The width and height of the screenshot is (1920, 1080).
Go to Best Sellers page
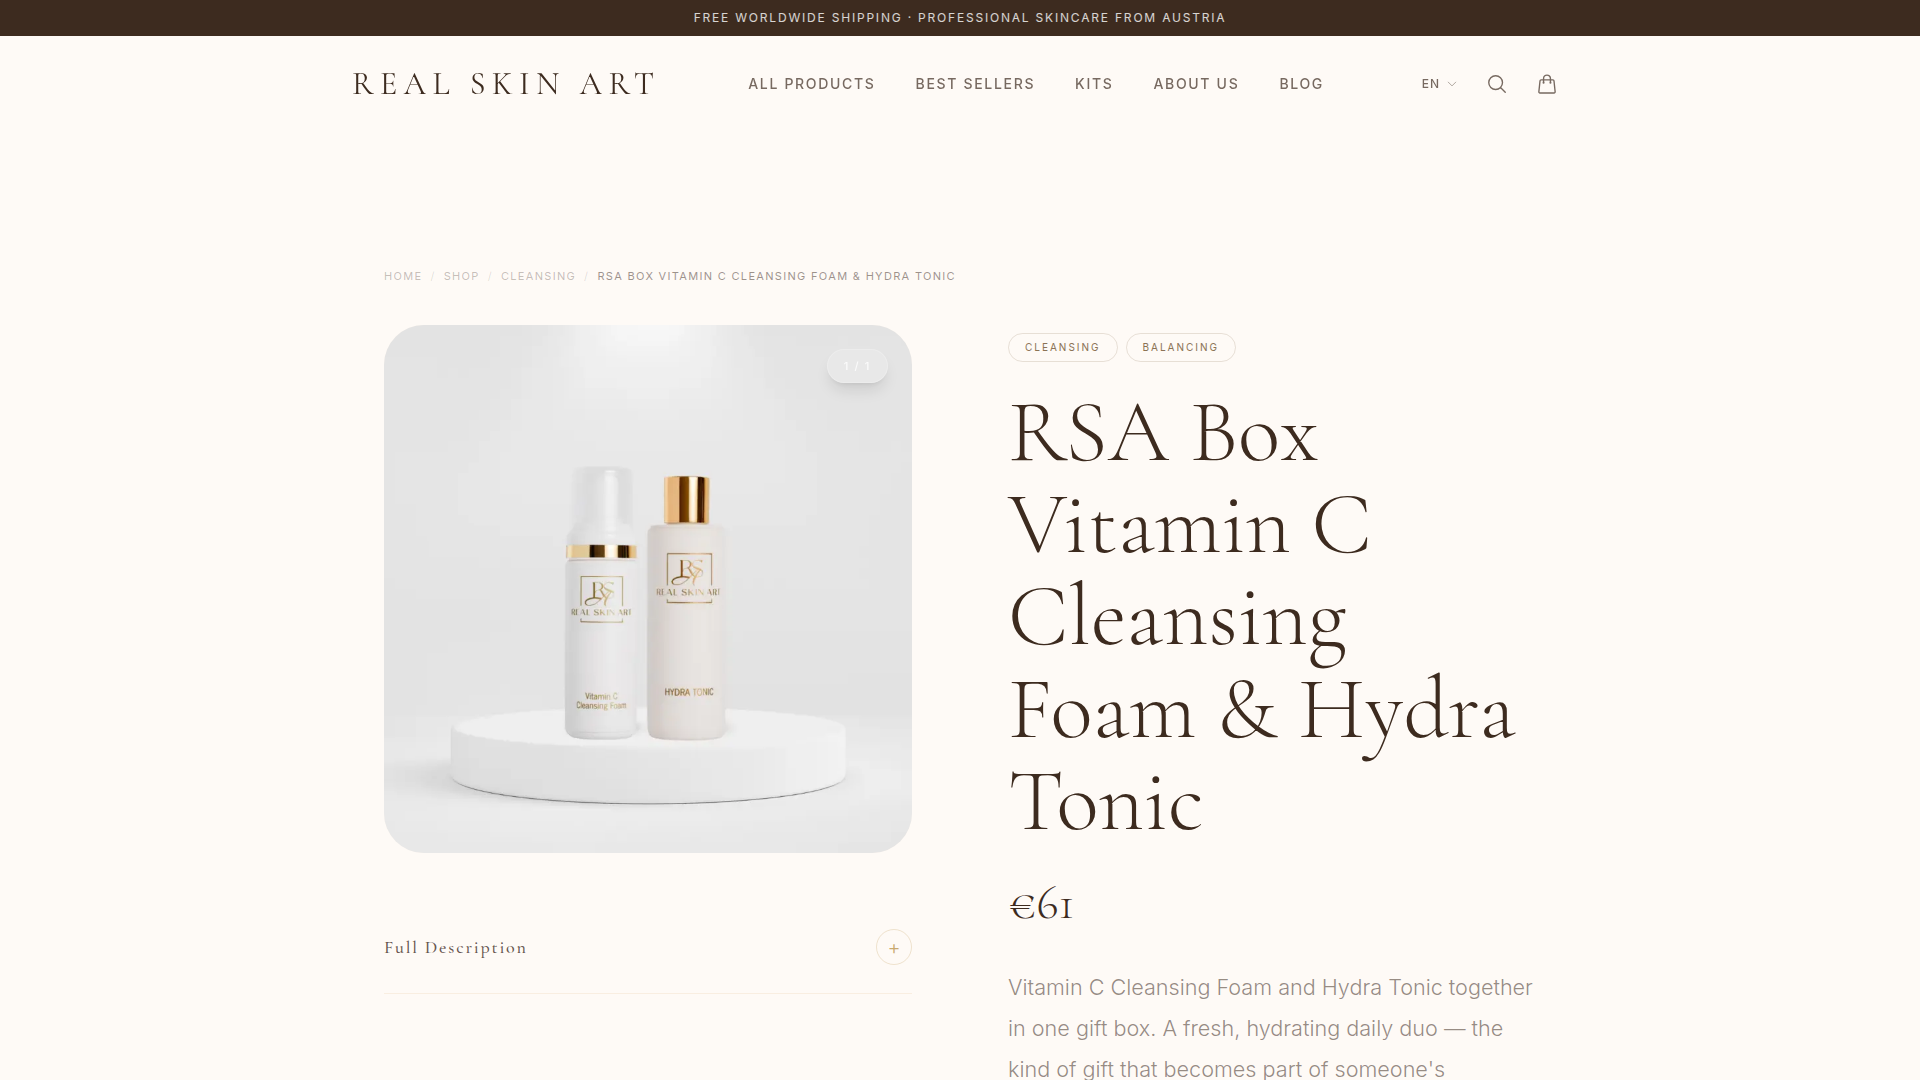[974, 84]
